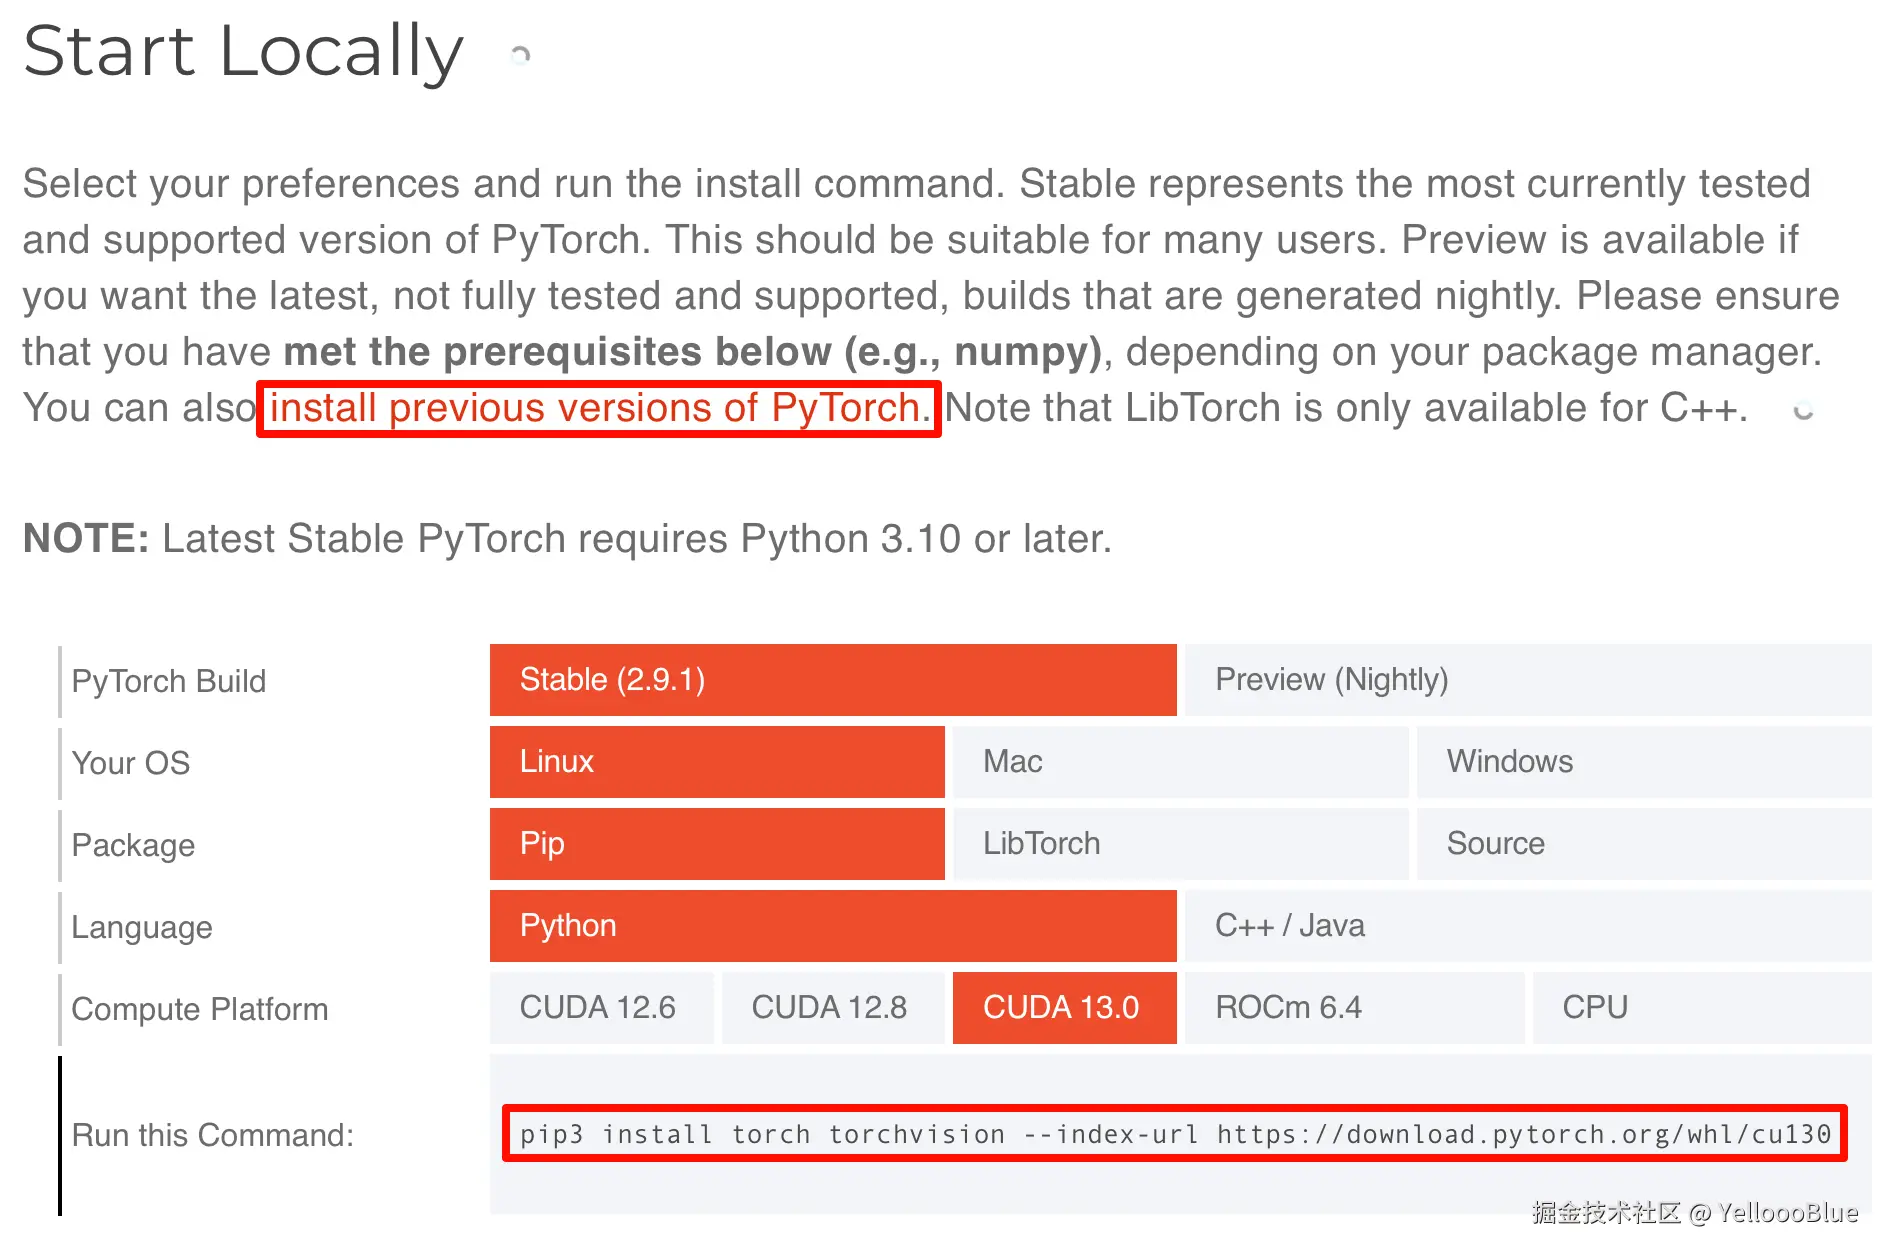This screenshot has height=1258, width=1890.
Task: Open the install previous versions of PyTorch link
Action: (x=599, y=408)
